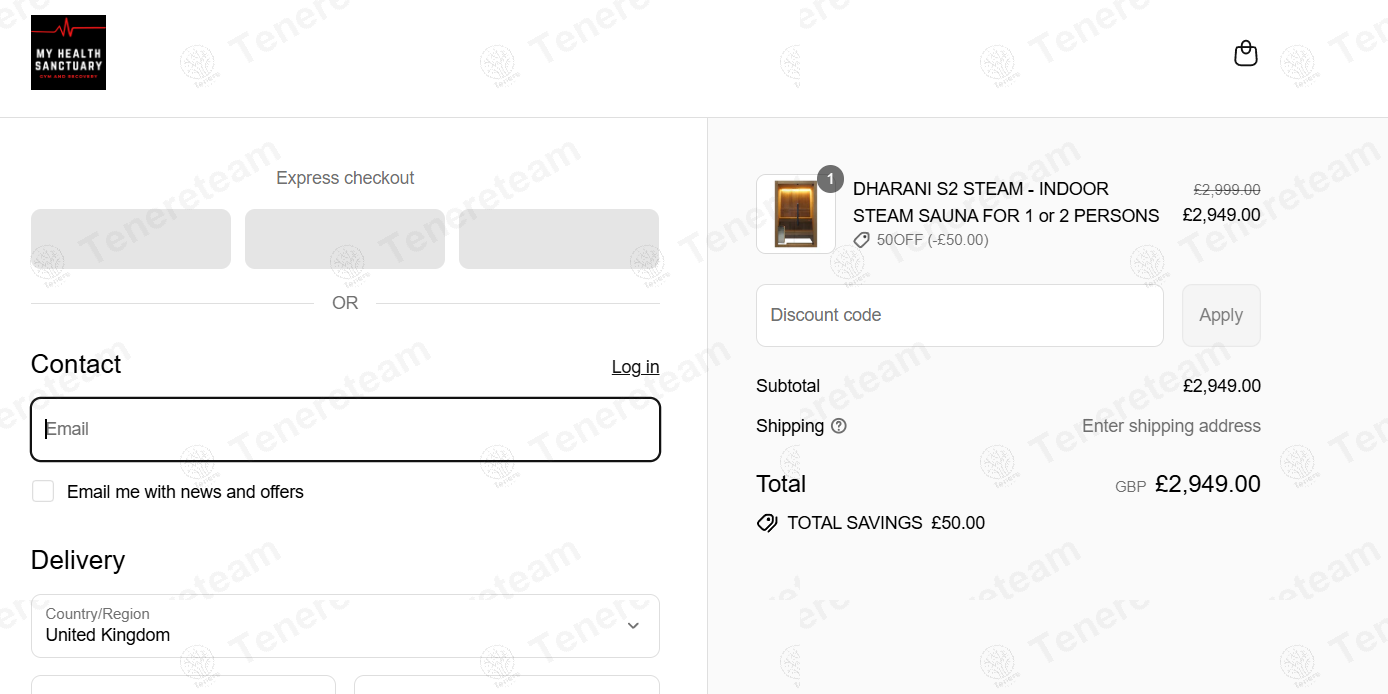The width and height of the screenshot is (1388, 694).
Task: Click the 50OFF discount tag icon
Action: [861, 240]
